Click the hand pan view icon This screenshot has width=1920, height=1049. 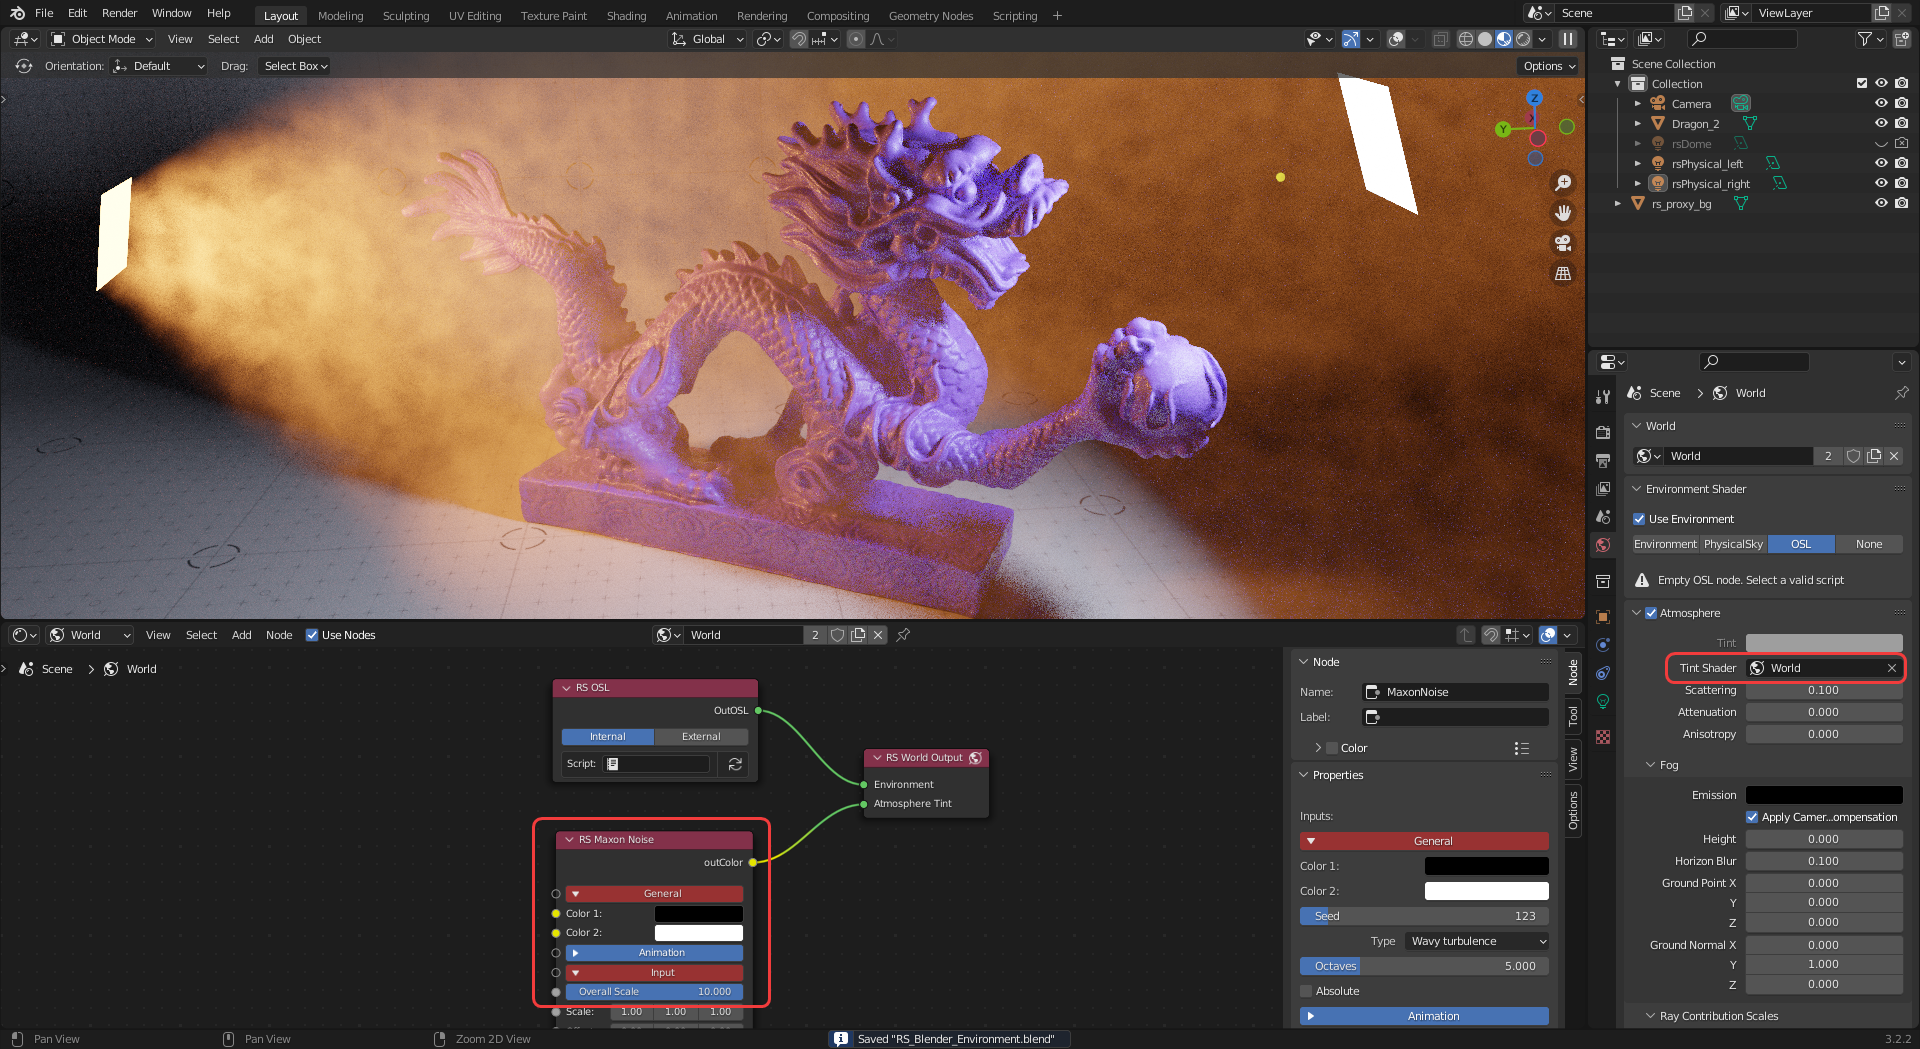point(1563,213)
